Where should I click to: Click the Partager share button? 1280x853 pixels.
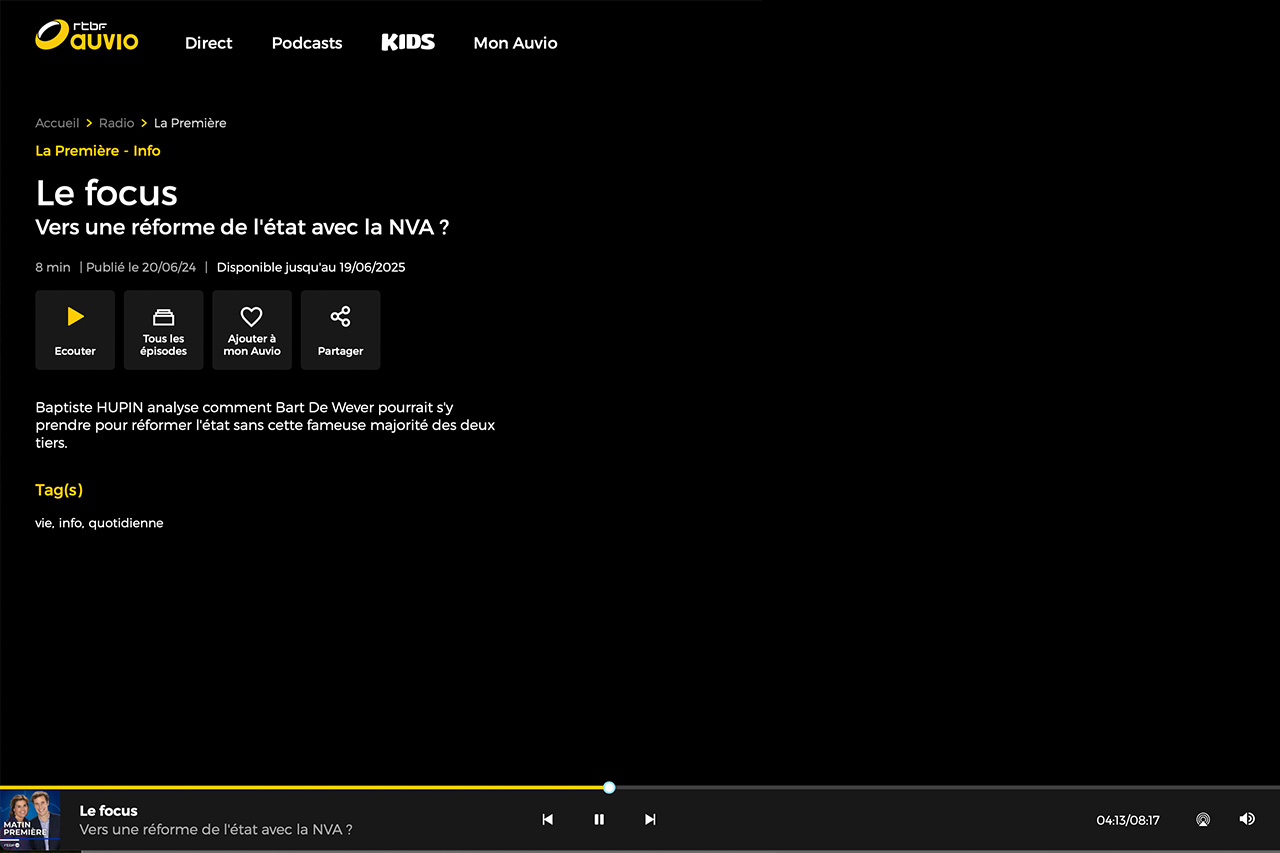(340, 330)
